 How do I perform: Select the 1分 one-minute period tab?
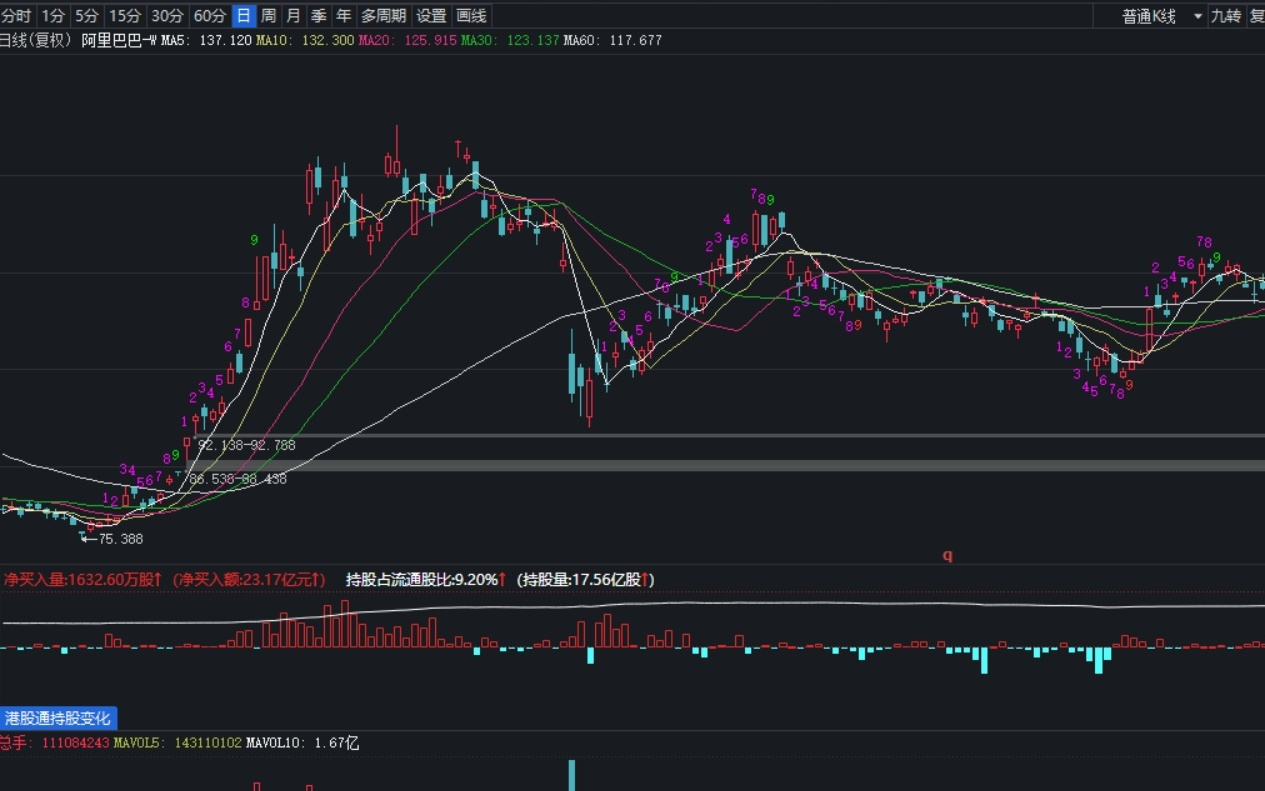[53, 16]
